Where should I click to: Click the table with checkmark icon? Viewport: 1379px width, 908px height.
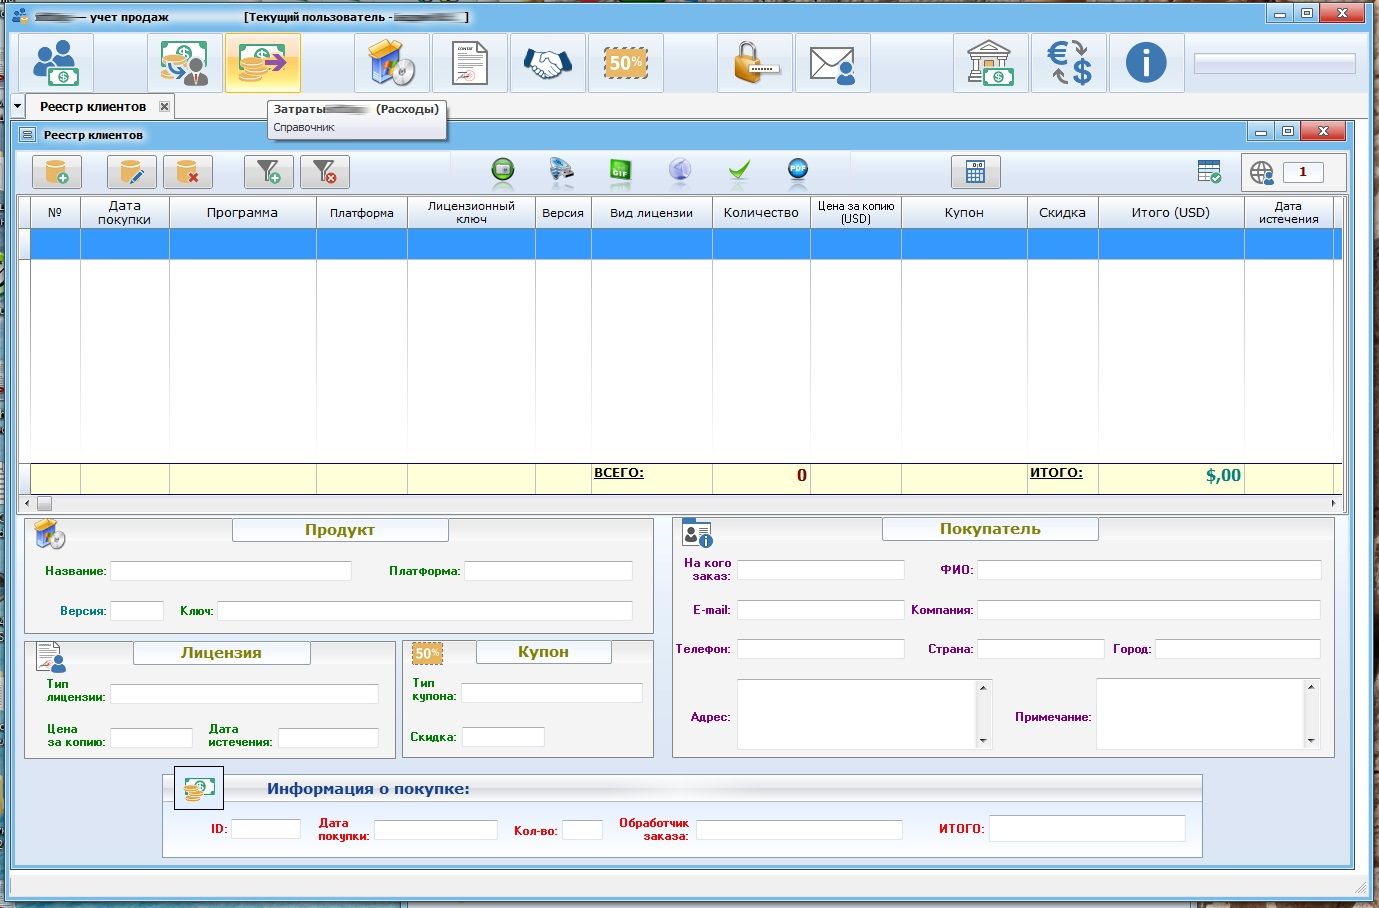(x=1209, y=171)
